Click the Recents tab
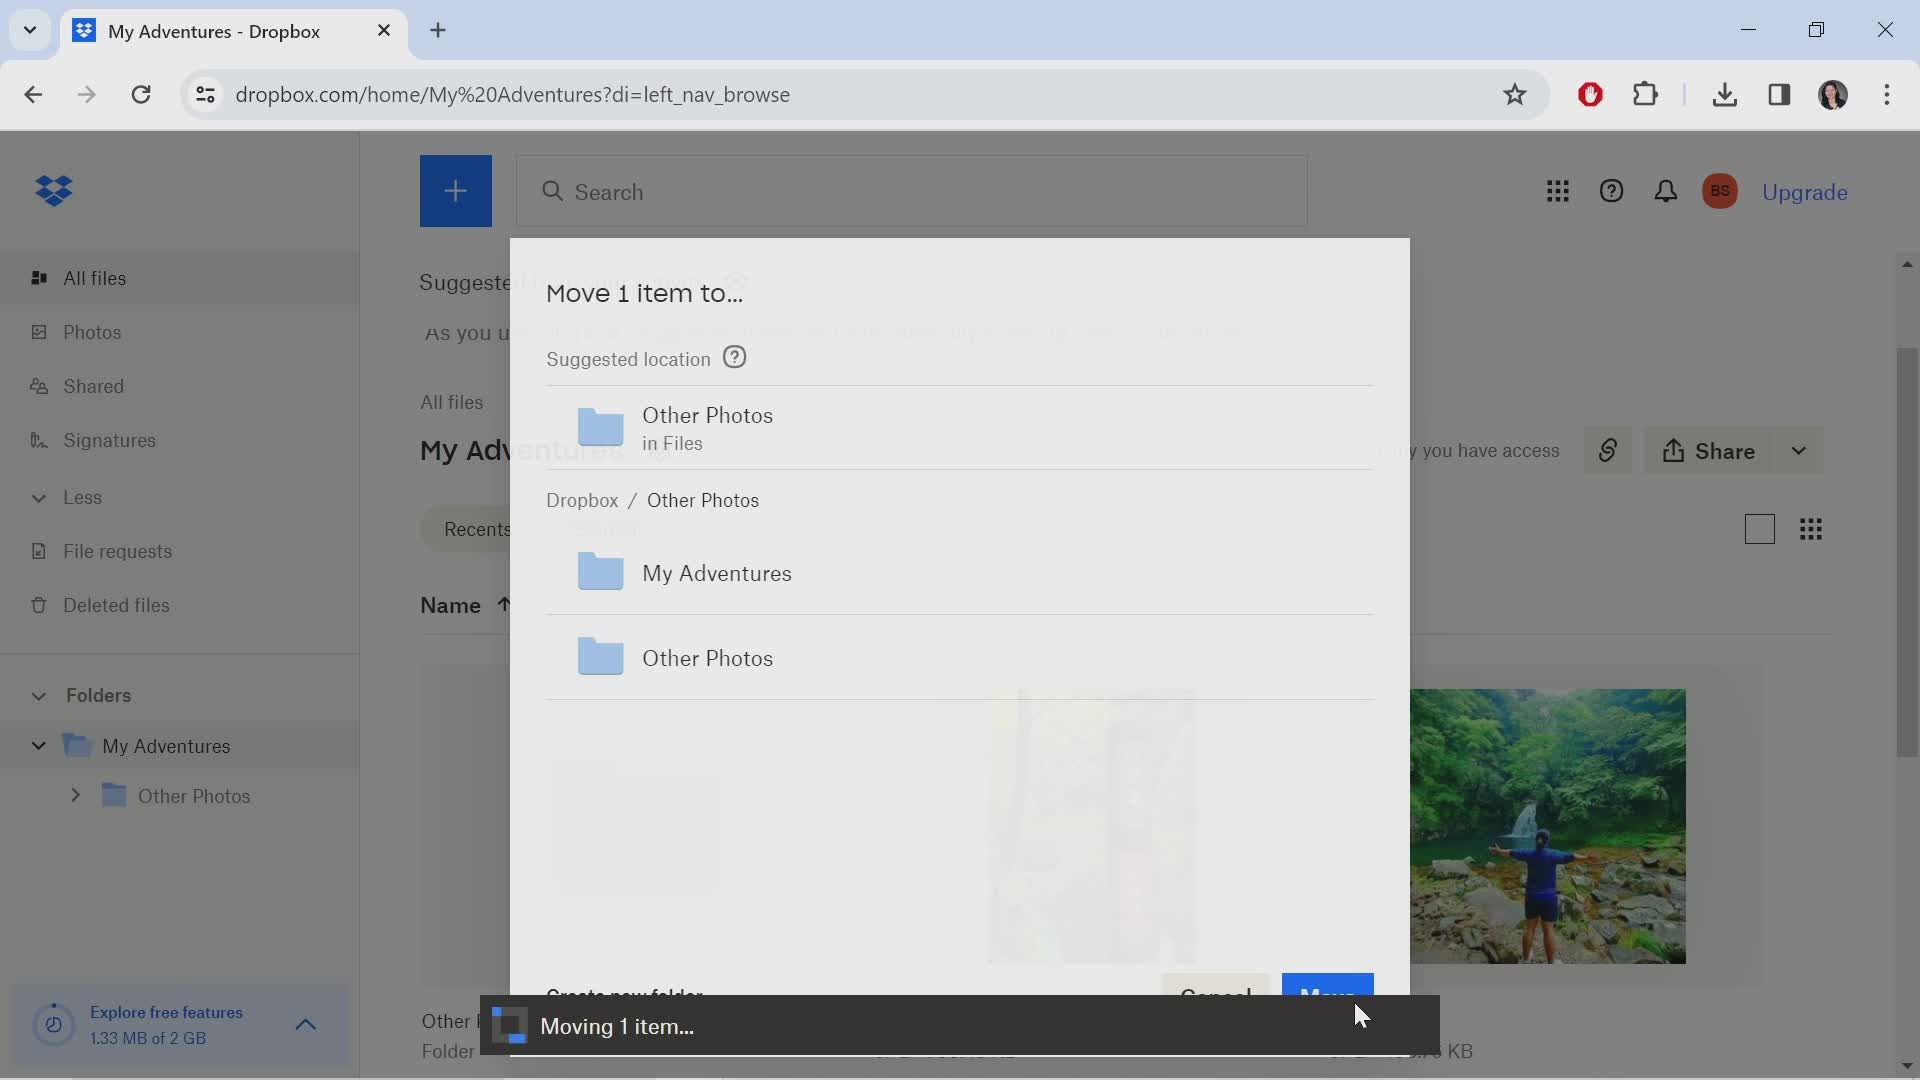The image size is (1920, 1080). coord(477,529)
